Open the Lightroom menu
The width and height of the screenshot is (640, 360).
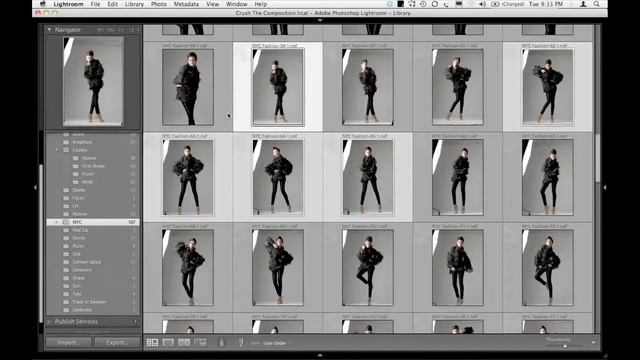(68, 4)
